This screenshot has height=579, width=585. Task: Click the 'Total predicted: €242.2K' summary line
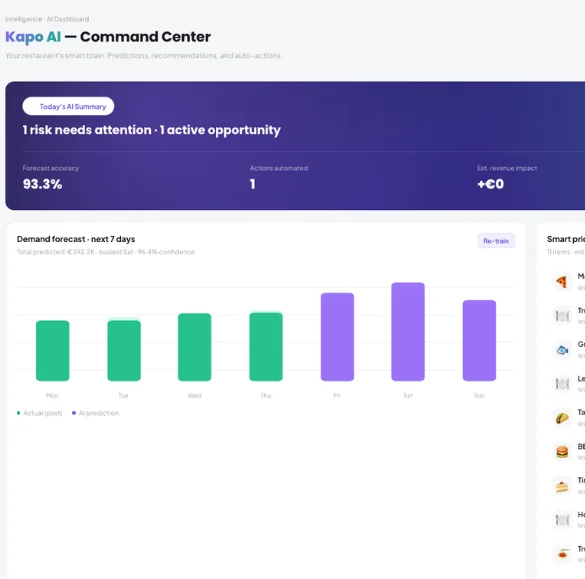point(106,252)
